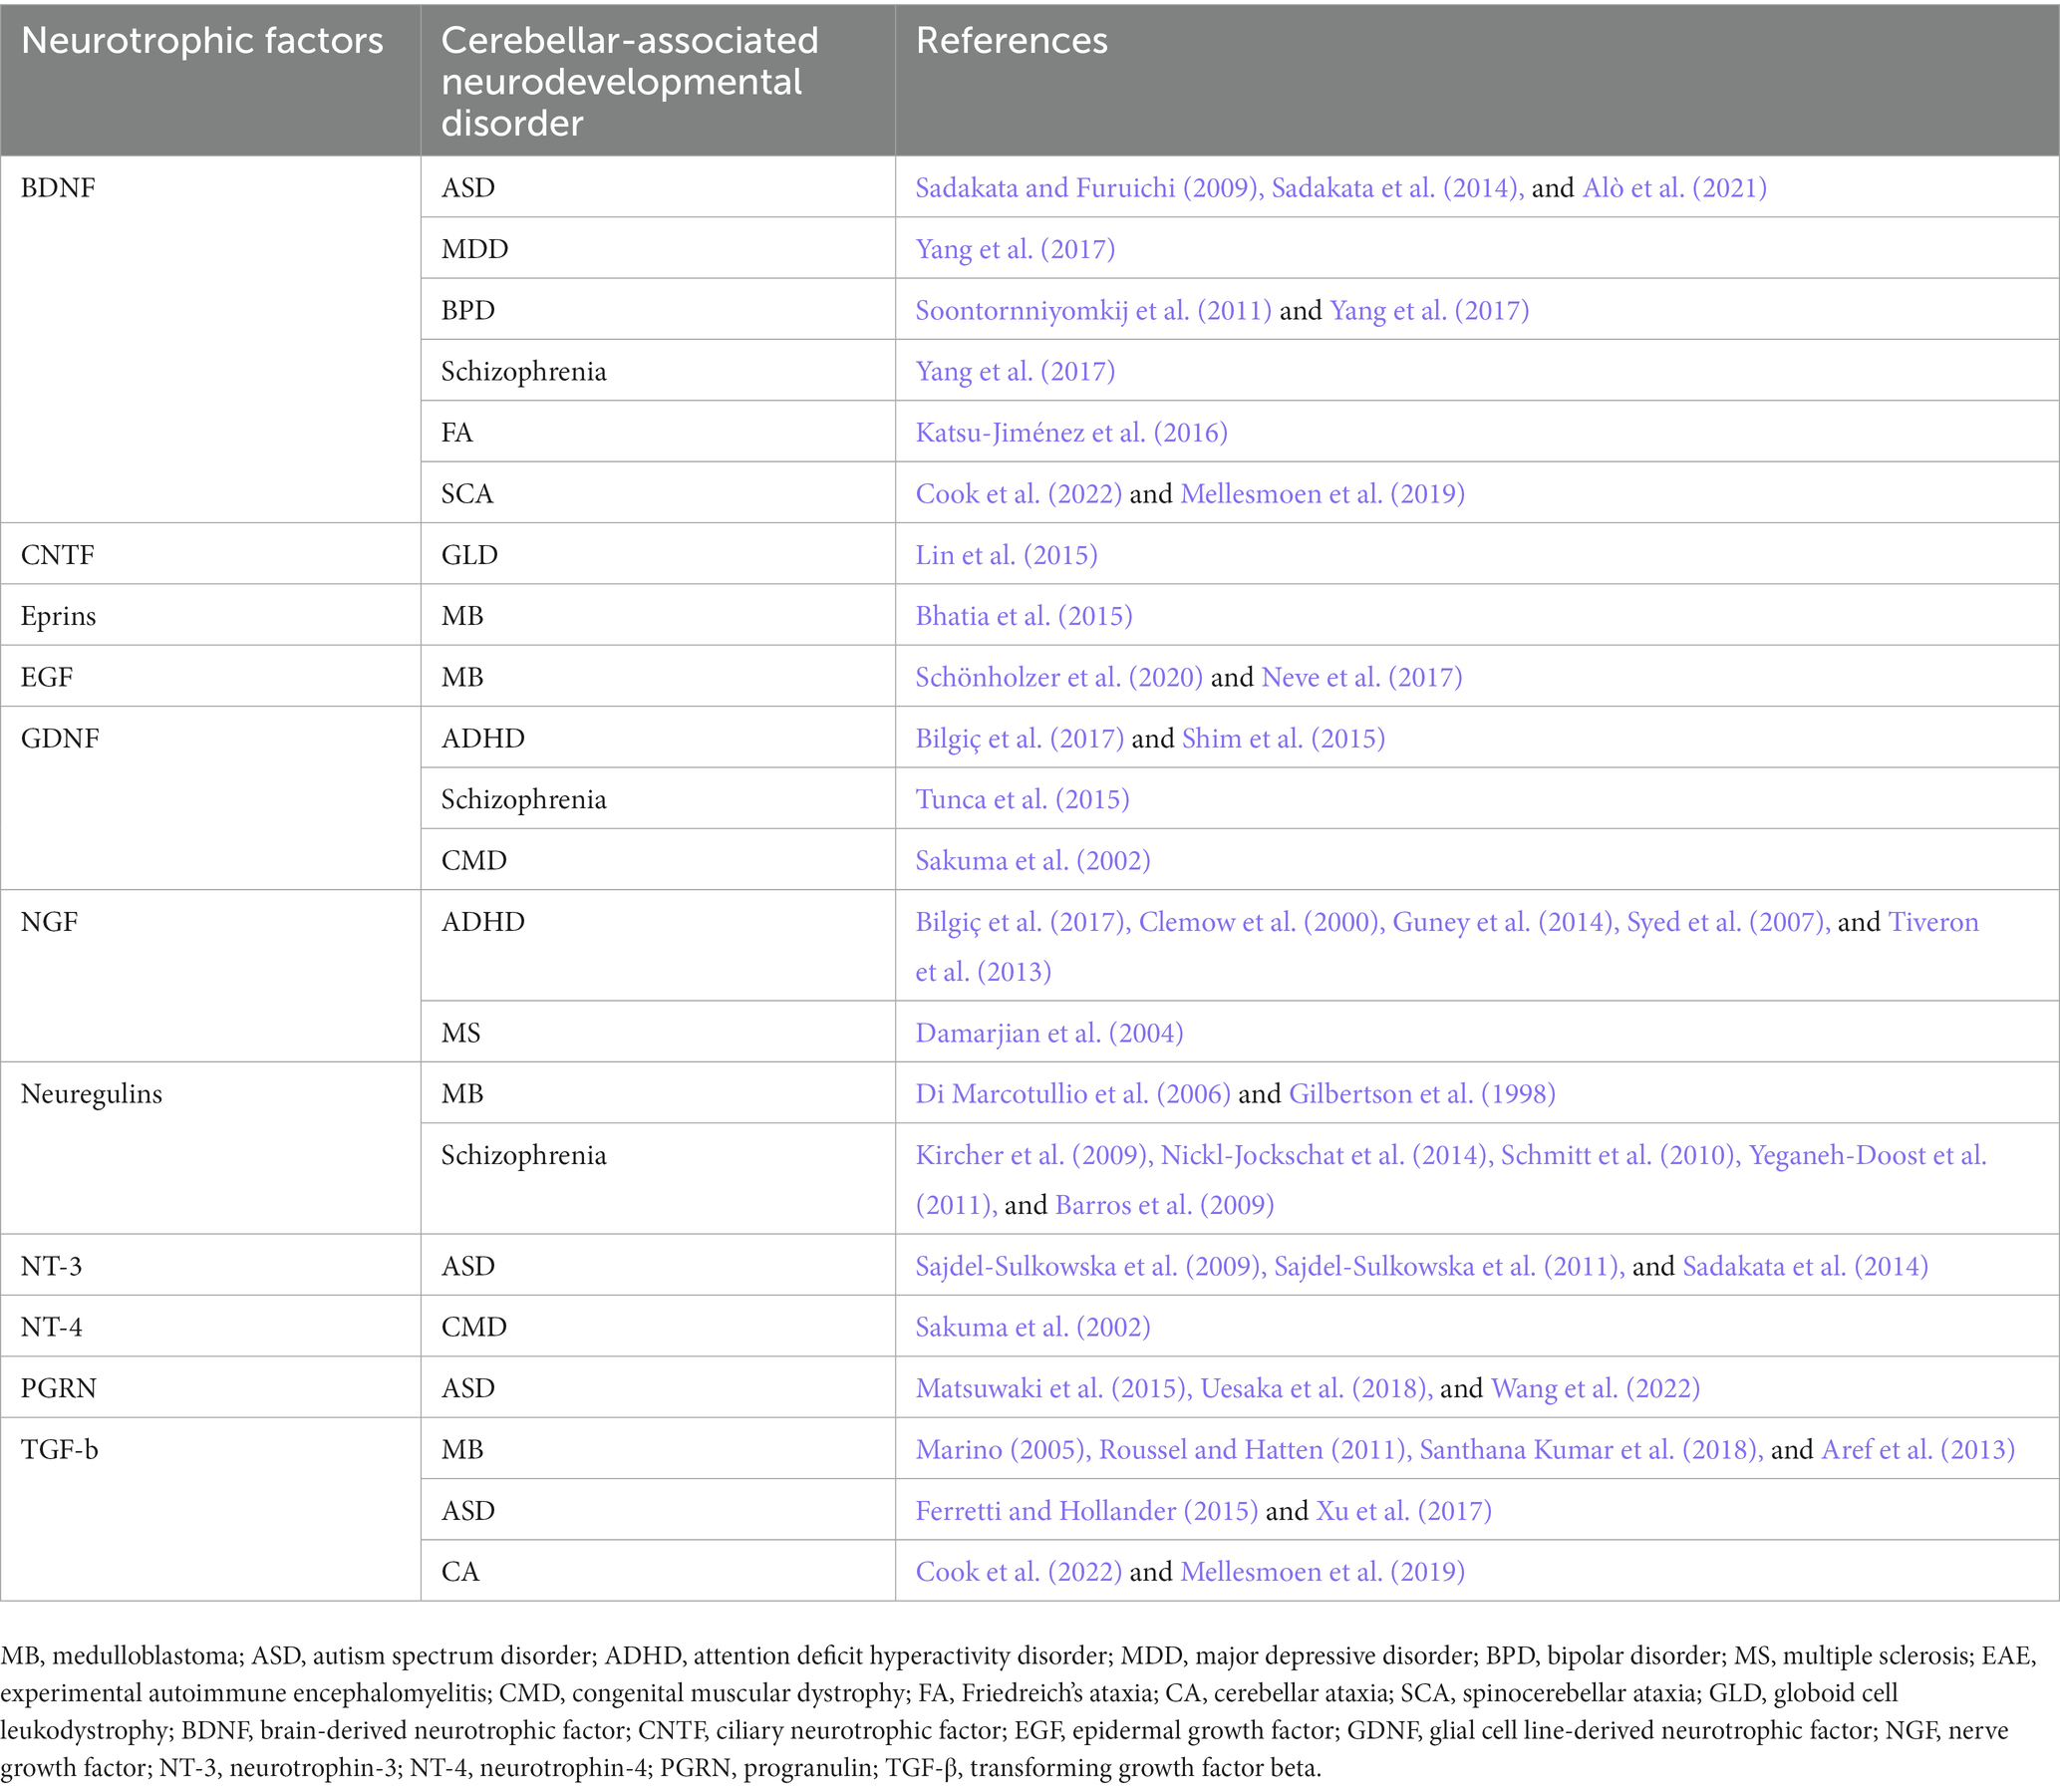Viewport: 2060px width, 1792px height.
Task: Select the SCA disorder cell
Action: 658,492
